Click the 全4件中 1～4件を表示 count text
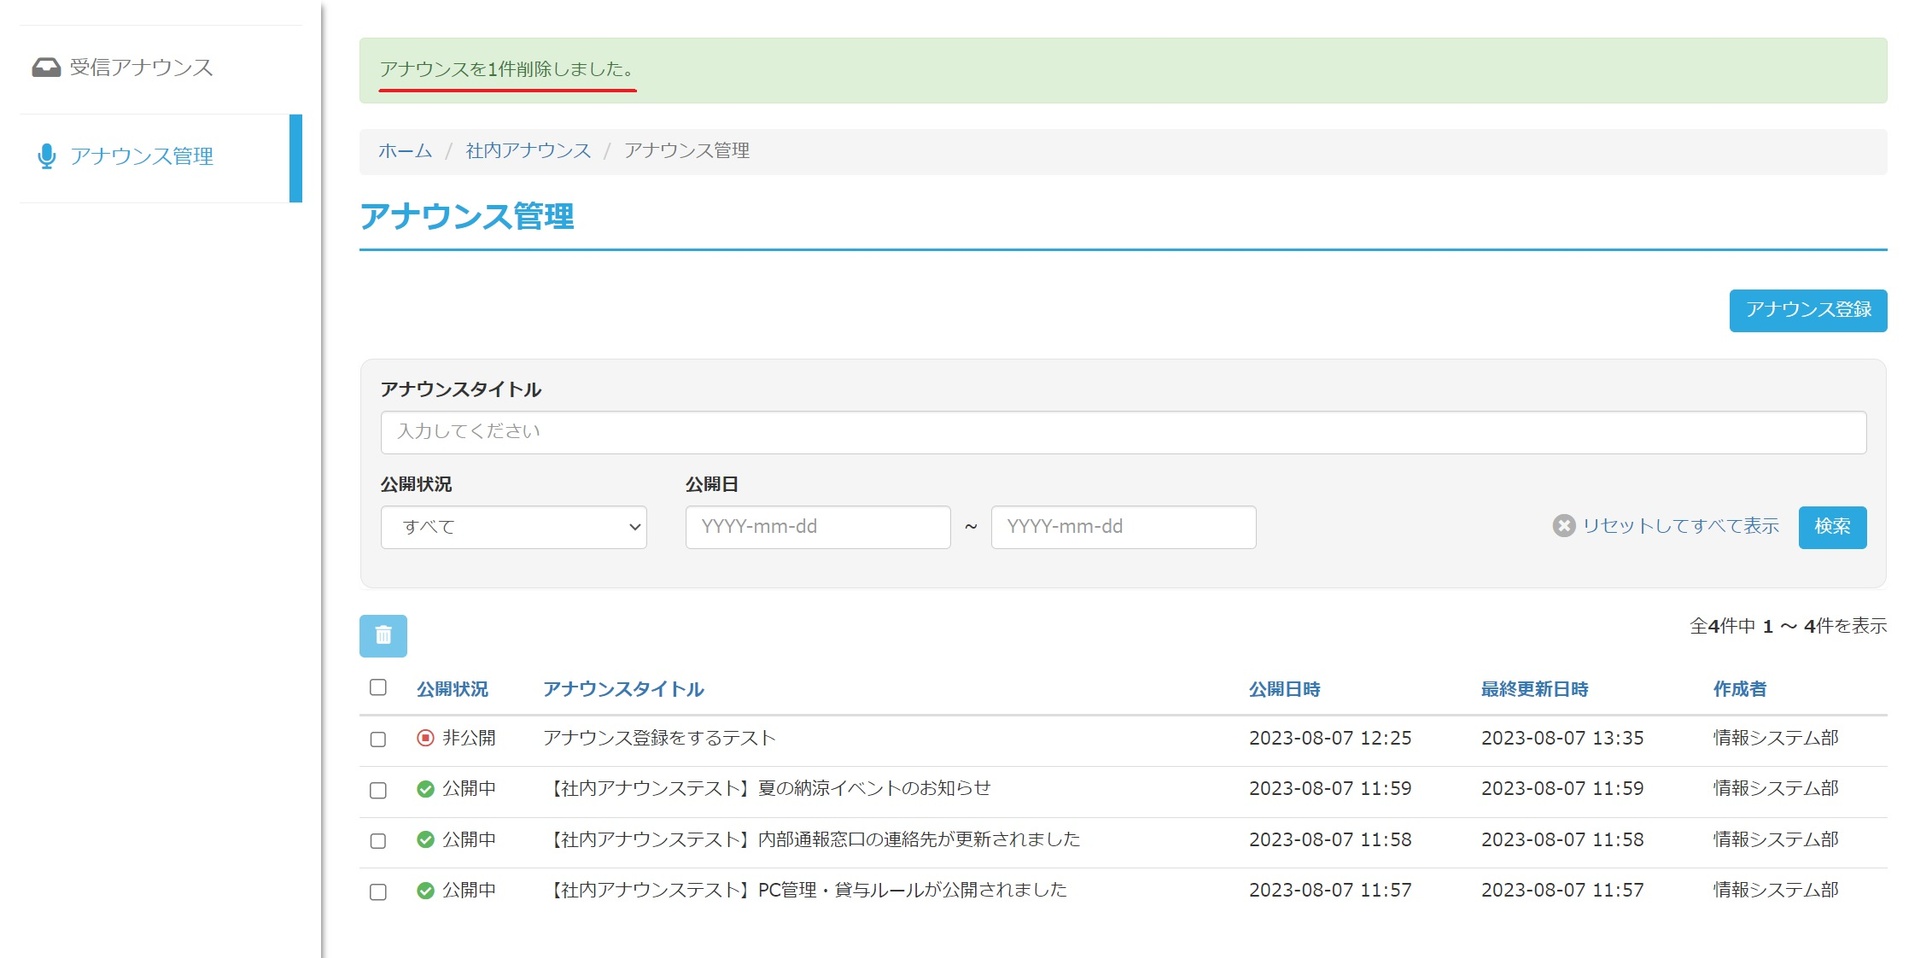 pyautogui.click(x=1788, y=626)
